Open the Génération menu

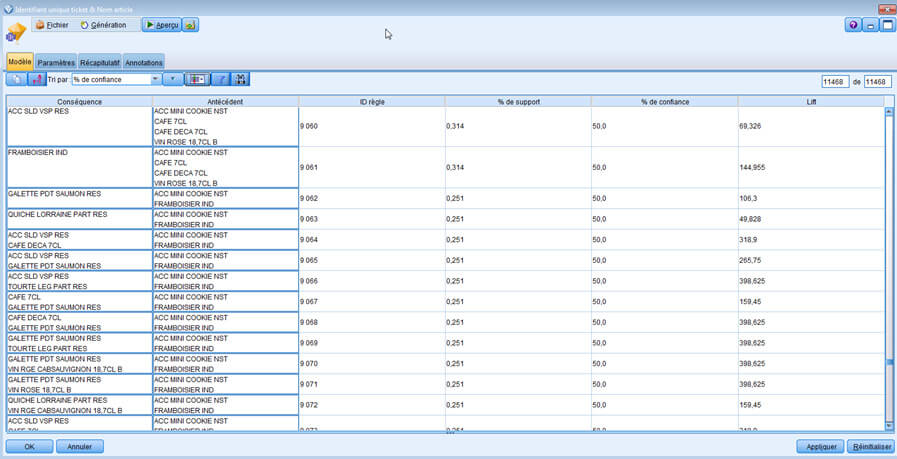103,25
